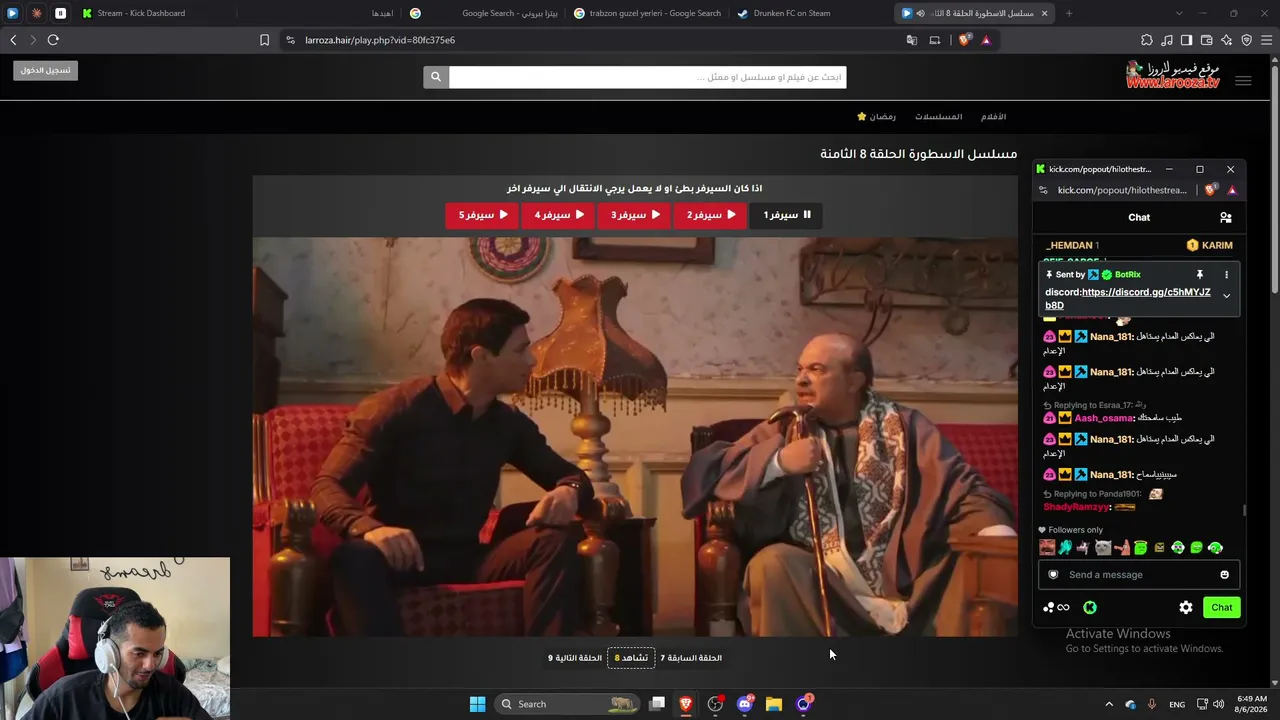The height and width of the screenshot is (720, 1280).
Task: Select server سيرفر 5
Action: pos(482,215)
